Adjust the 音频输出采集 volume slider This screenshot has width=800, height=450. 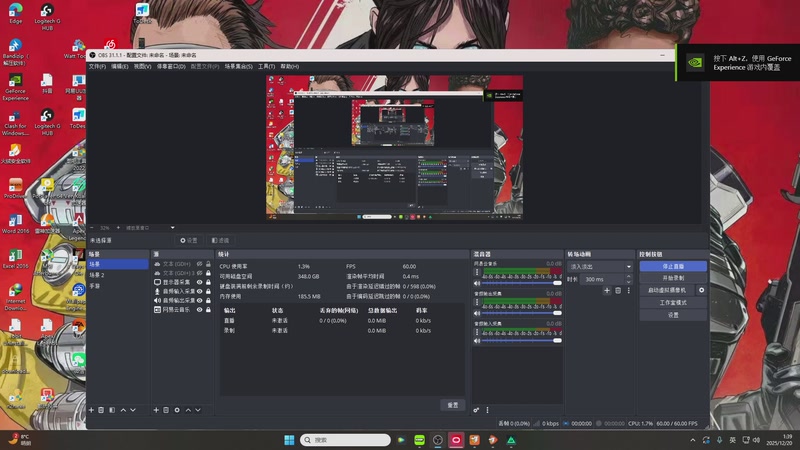[521, 313]
